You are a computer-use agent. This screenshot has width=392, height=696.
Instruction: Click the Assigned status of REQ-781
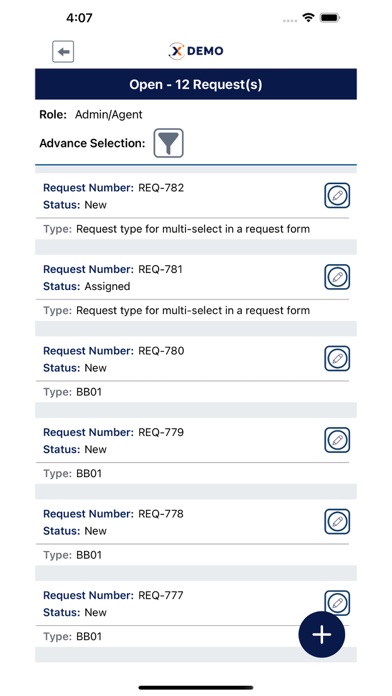(x=107, y=286)
